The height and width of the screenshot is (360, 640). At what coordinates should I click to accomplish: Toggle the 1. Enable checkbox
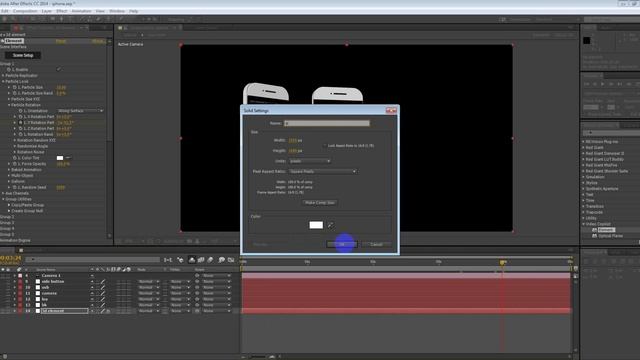59,69
